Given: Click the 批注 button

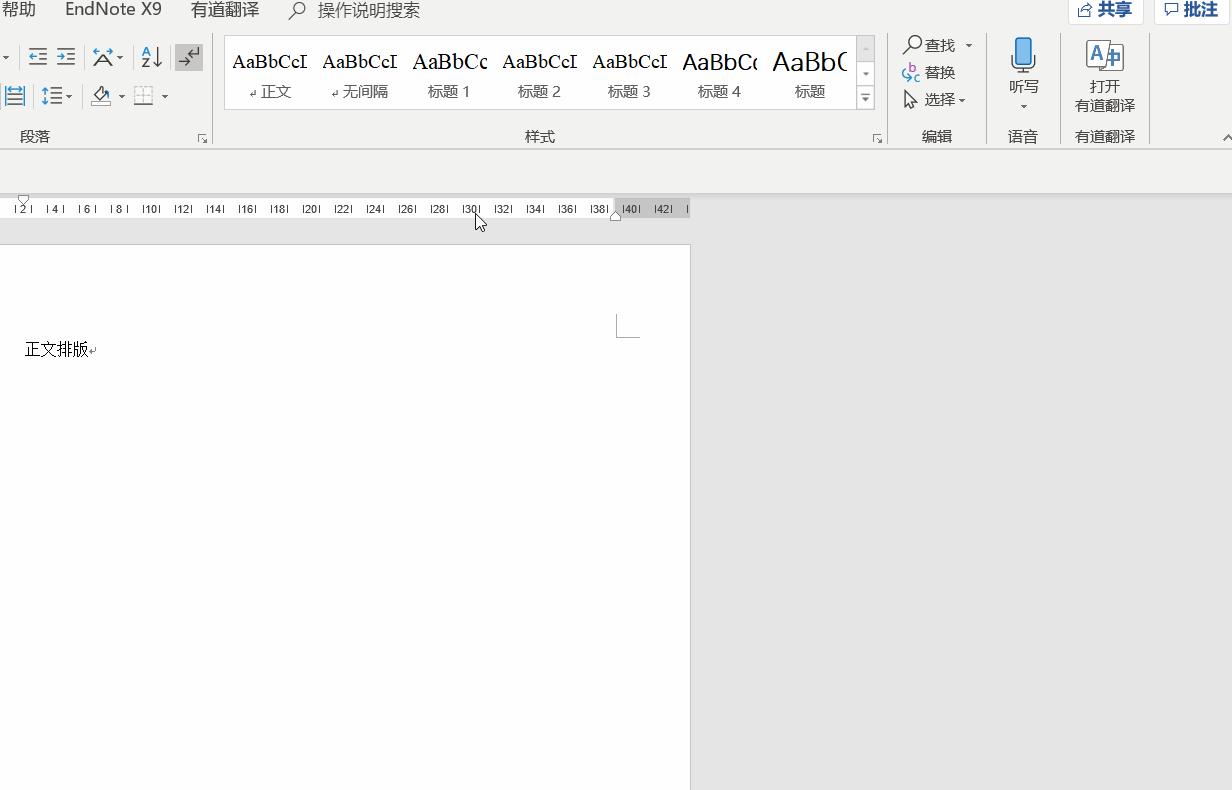Looking at the screenshot, I should pyautogui.click(x=1191, y=10).
